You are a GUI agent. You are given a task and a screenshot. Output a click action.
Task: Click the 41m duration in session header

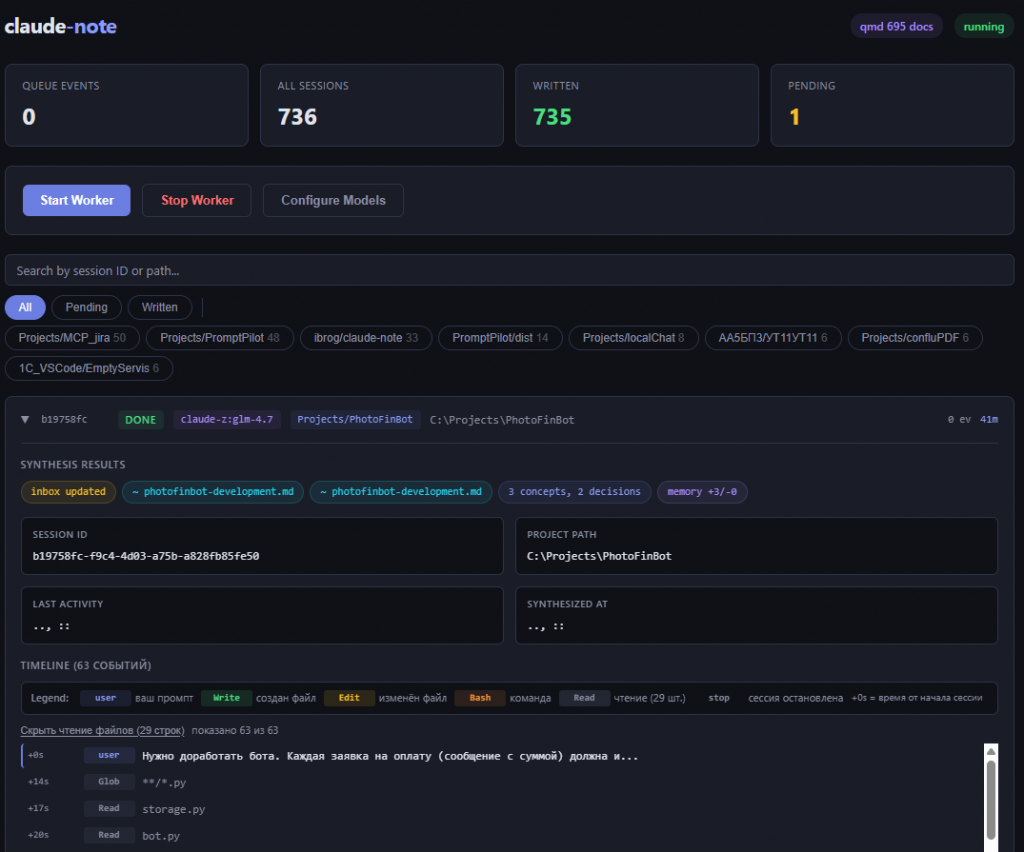pyautogui.click(x=989, y=419)
